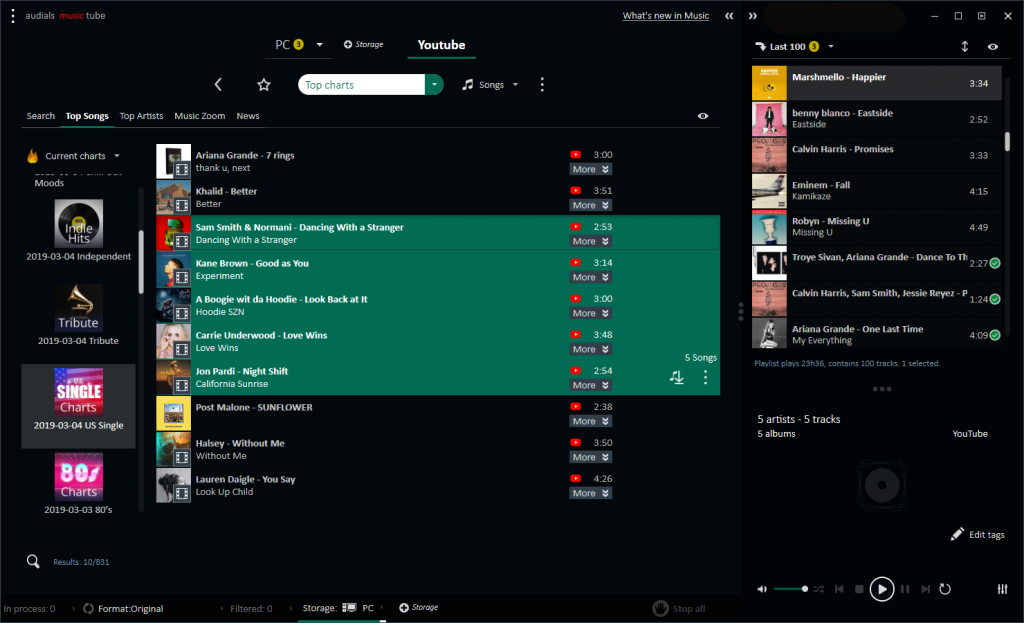Image resolution: width=1024 pixels, height=623 pixels.
Task: Toggle playlist view eye icon
Action: click(993, 46)
